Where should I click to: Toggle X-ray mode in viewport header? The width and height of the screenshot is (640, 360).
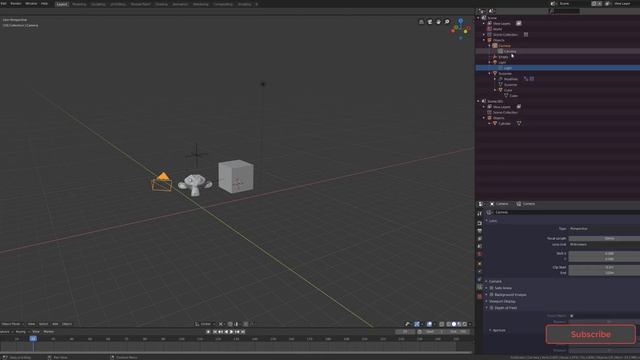[442, 324]
